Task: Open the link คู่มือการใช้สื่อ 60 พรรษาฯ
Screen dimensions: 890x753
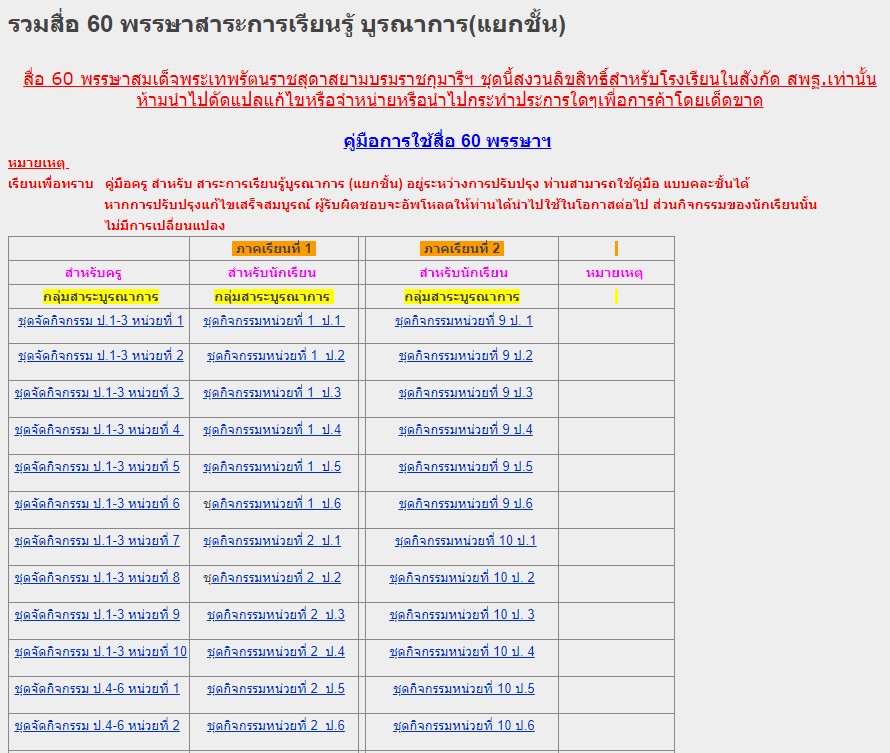Action: click(447, 141)
